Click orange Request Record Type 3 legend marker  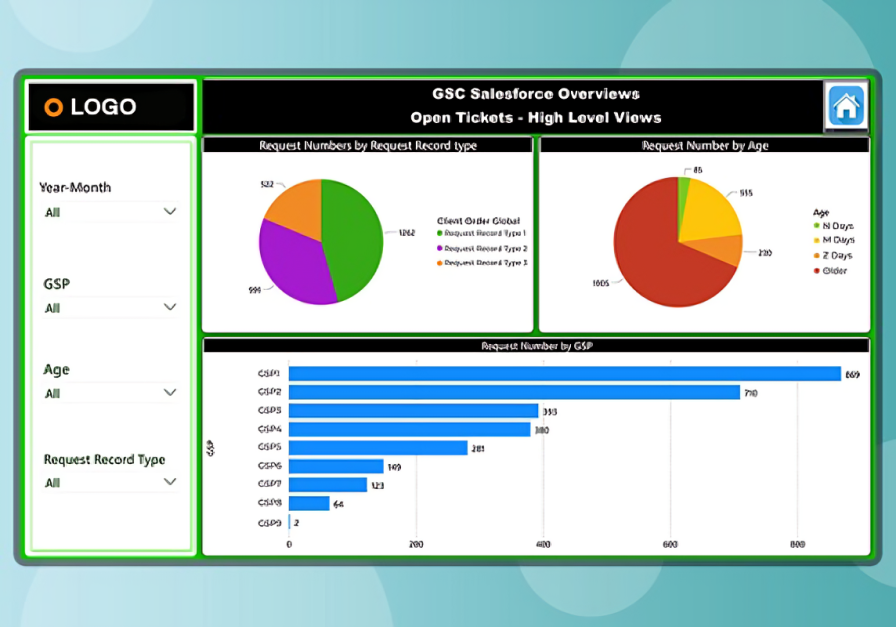coord(439,263)
